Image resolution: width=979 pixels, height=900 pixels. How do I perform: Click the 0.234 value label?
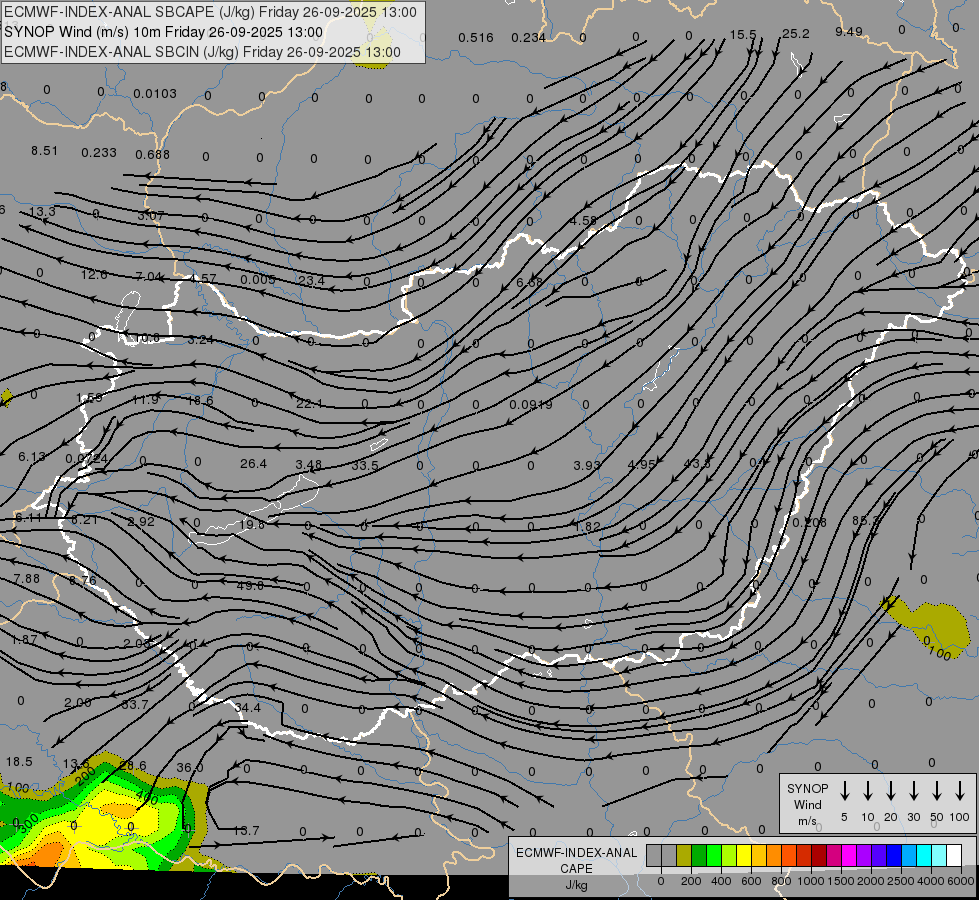[529, 38]
